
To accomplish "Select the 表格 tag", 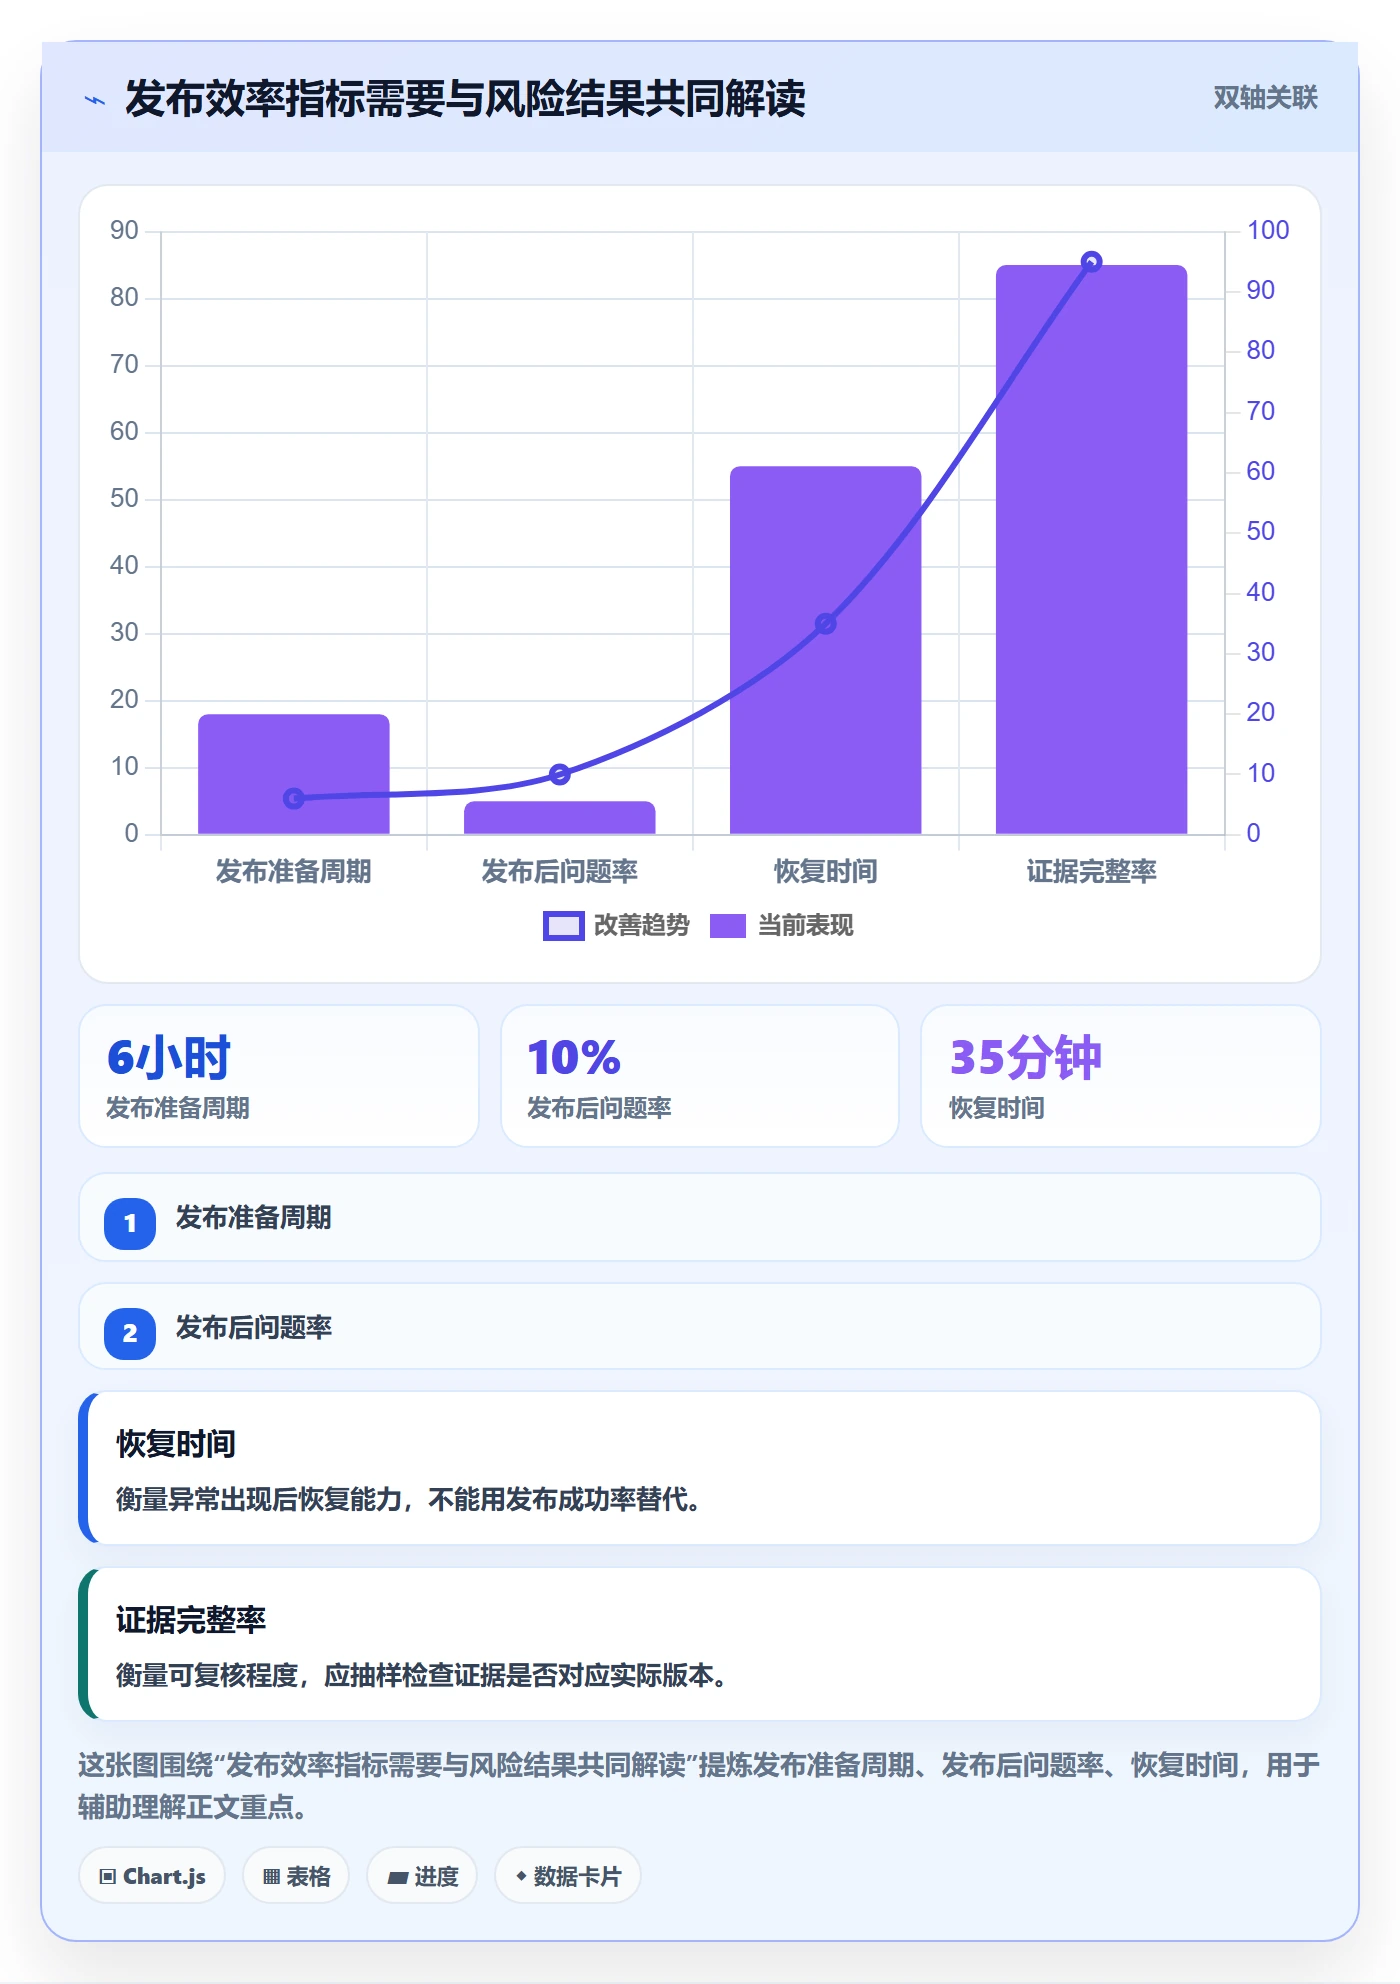I will [x=296, y=1876].
